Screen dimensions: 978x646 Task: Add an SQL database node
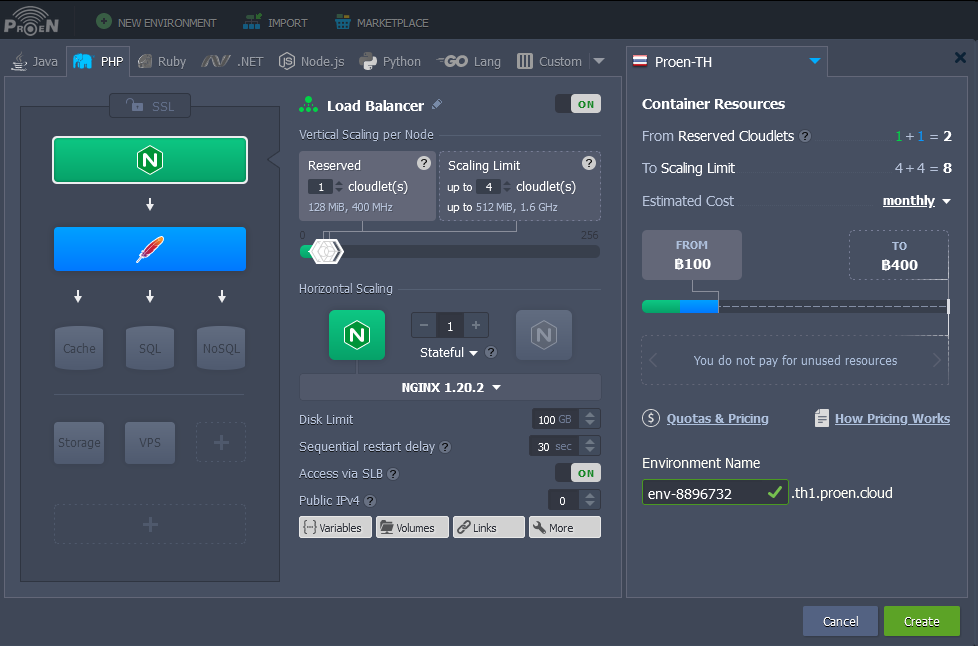(150, 348)
